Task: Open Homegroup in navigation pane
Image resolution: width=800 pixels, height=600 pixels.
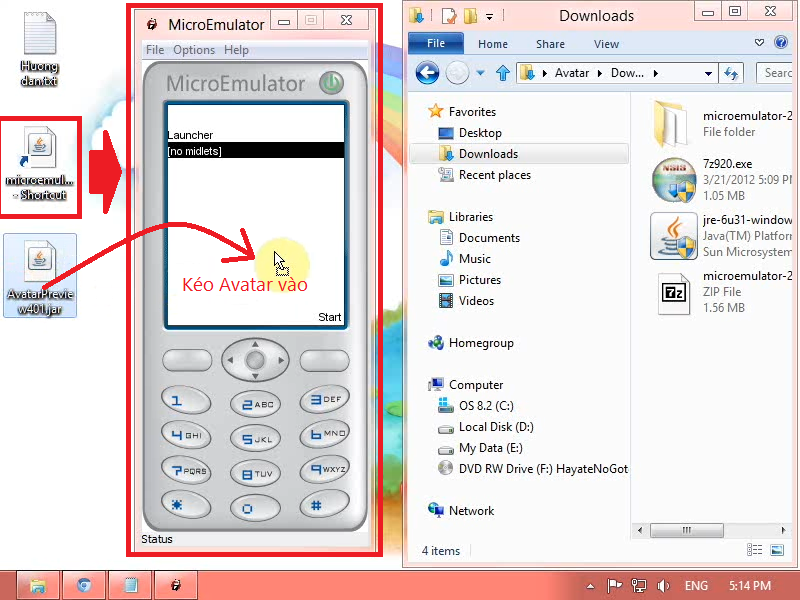Action: coord(481,343)
